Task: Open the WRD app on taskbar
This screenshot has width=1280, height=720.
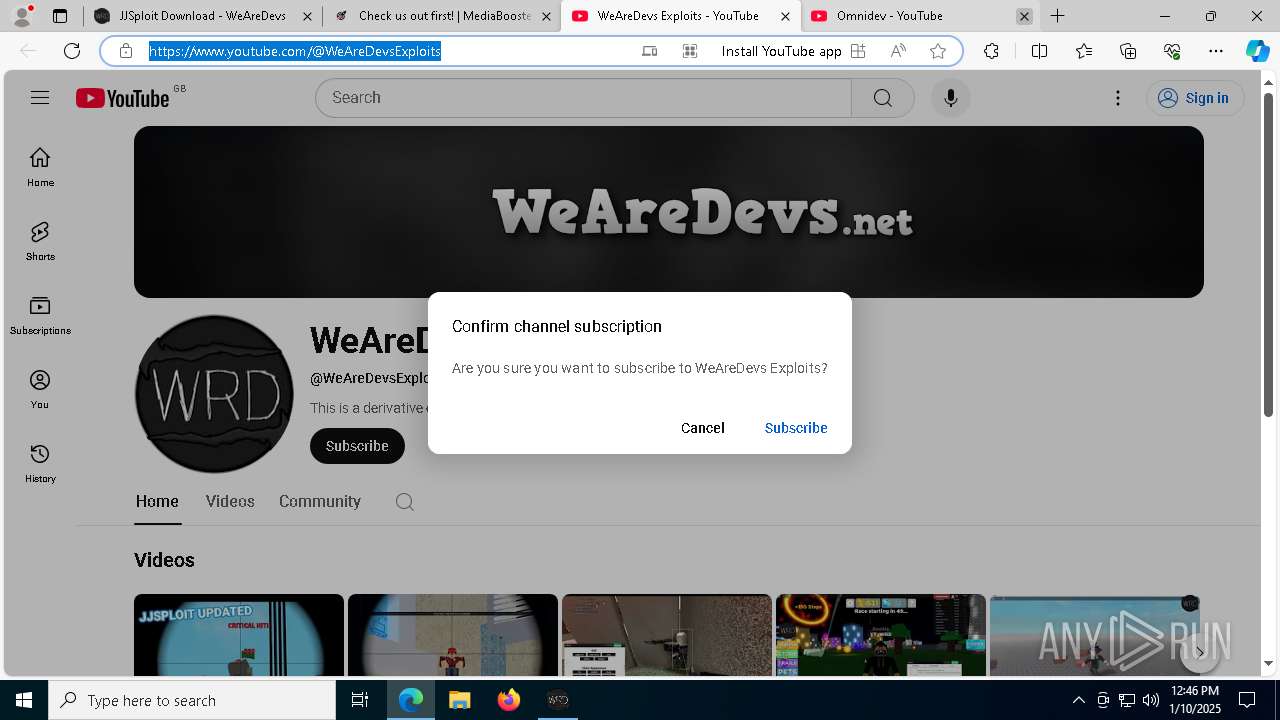Action: pyautogui.click(x=558, y=700)
